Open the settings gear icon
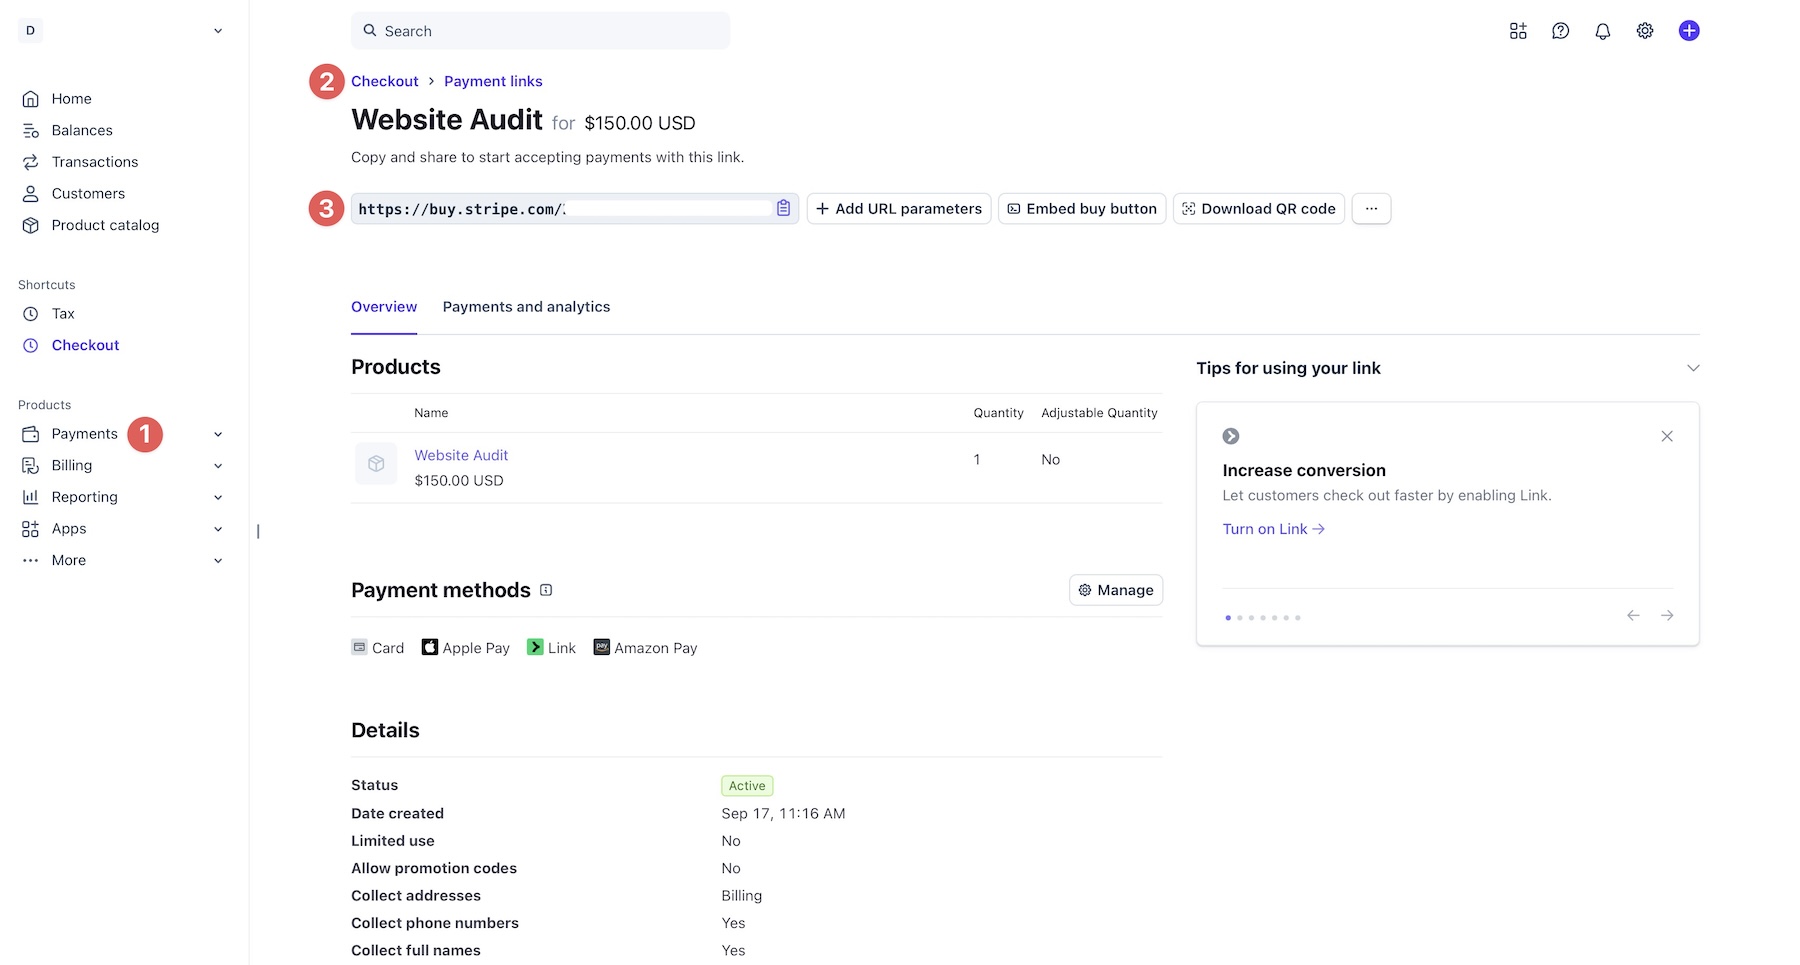The height and width of the screenshot is (965, 1800). 1645,31
